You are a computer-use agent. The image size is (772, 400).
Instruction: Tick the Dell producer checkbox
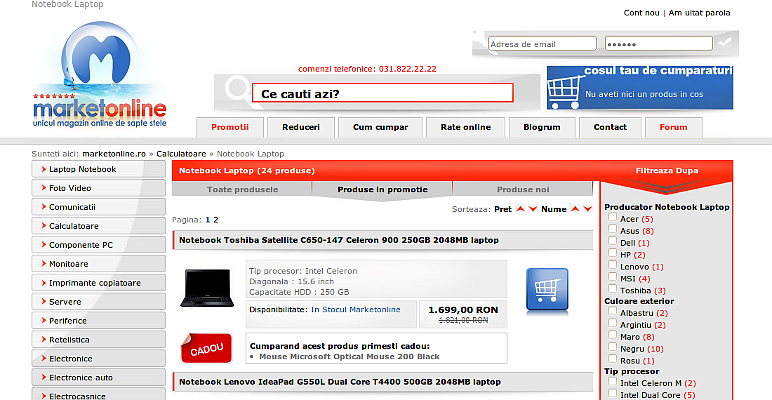[612, 241]
